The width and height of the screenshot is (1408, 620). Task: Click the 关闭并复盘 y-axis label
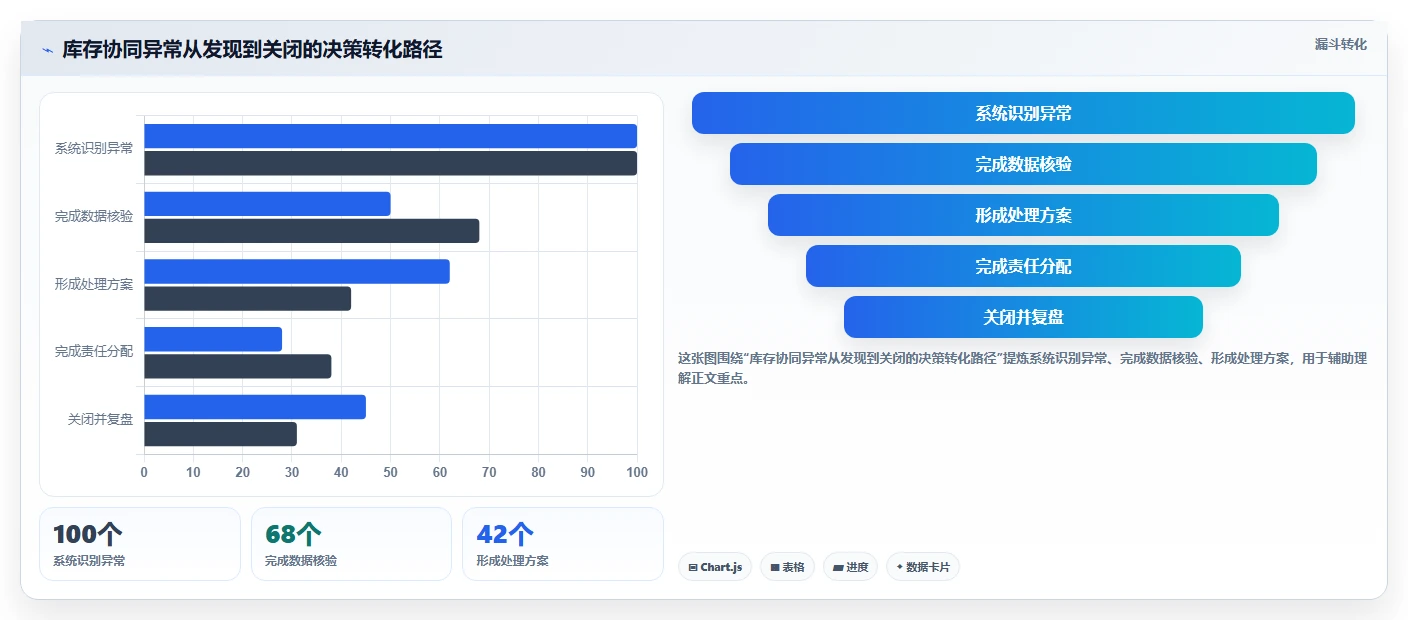coord(100,420)
